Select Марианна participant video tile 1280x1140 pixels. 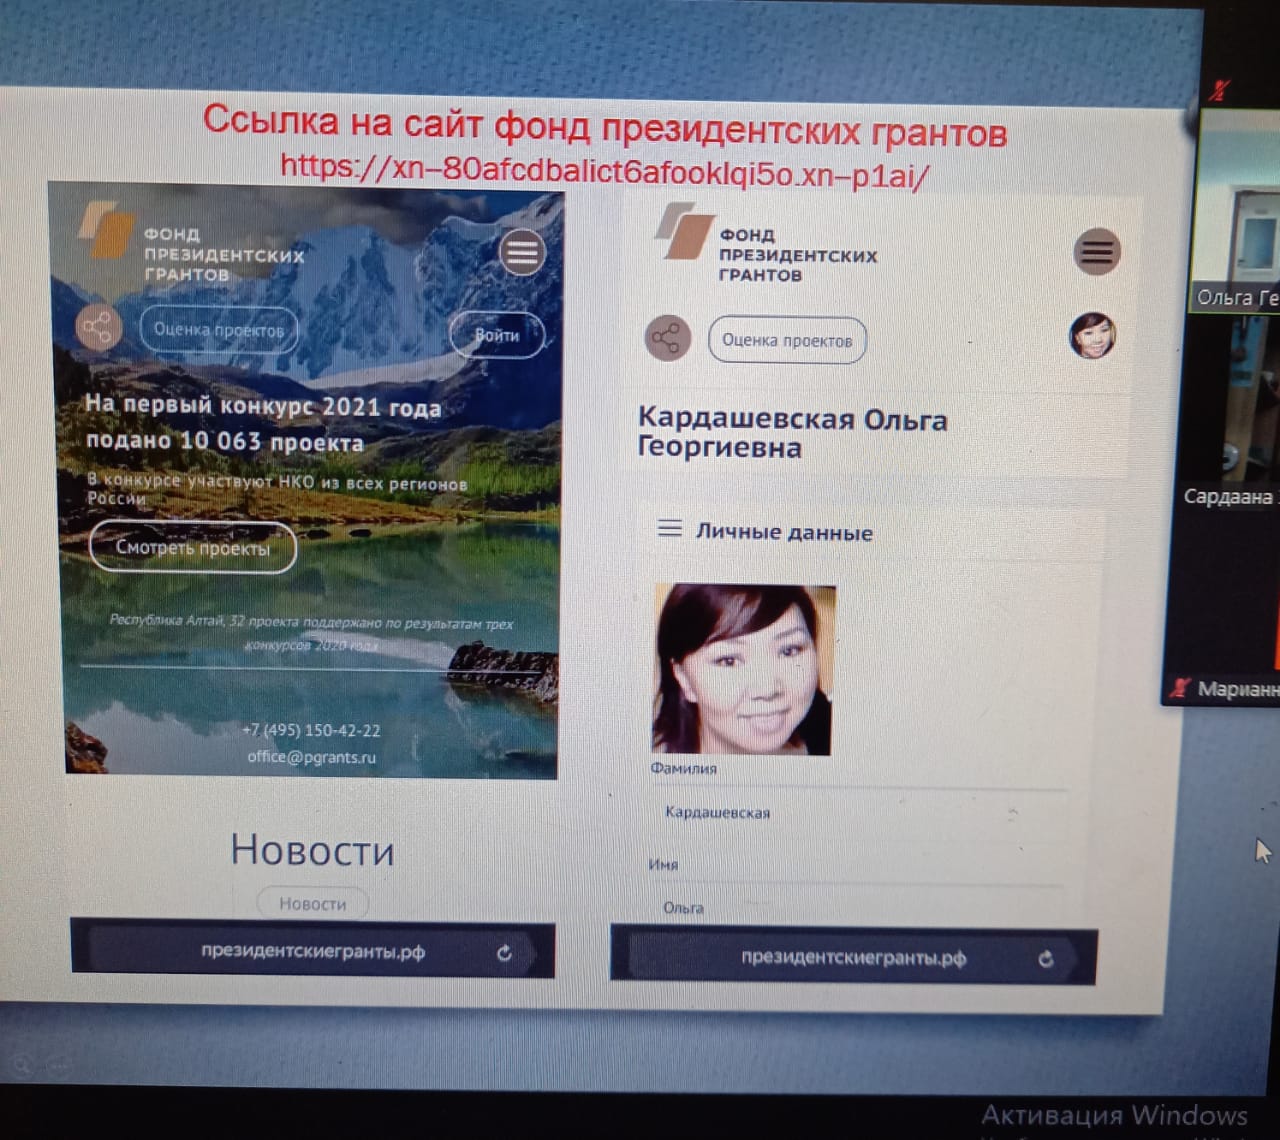pyautogui.click(x=1222, y=607)
